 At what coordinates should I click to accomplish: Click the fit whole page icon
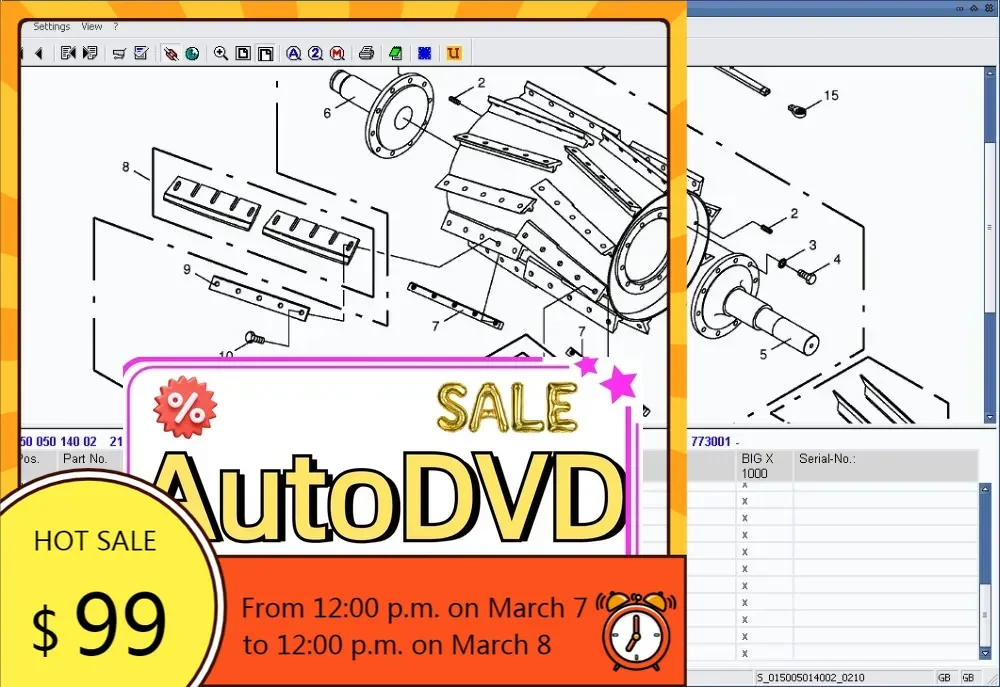tap(243, 54)
